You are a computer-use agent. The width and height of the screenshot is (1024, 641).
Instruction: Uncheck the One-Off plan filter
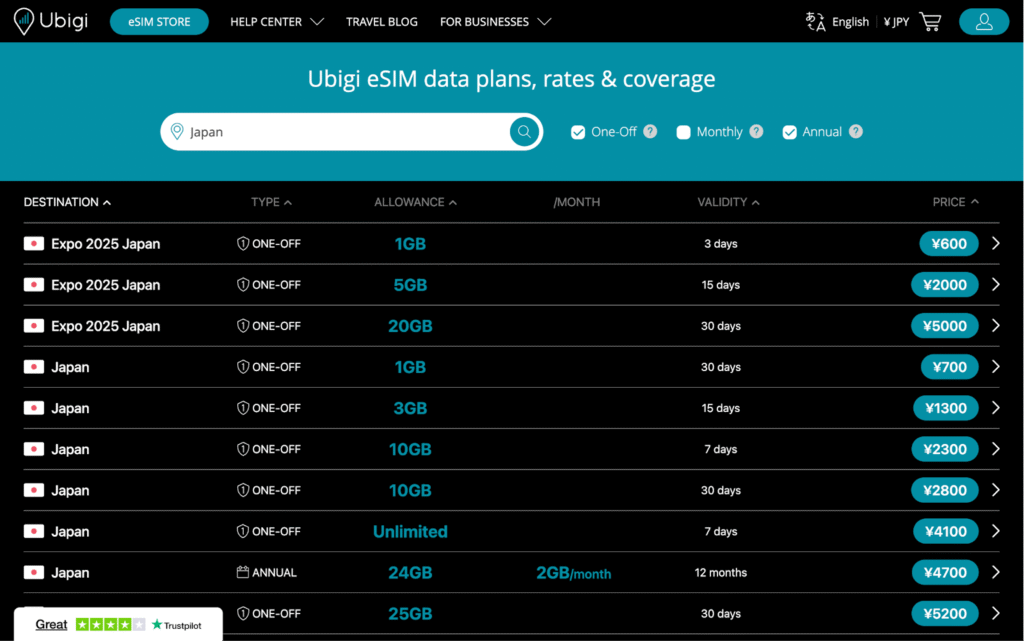pos(578,132)
